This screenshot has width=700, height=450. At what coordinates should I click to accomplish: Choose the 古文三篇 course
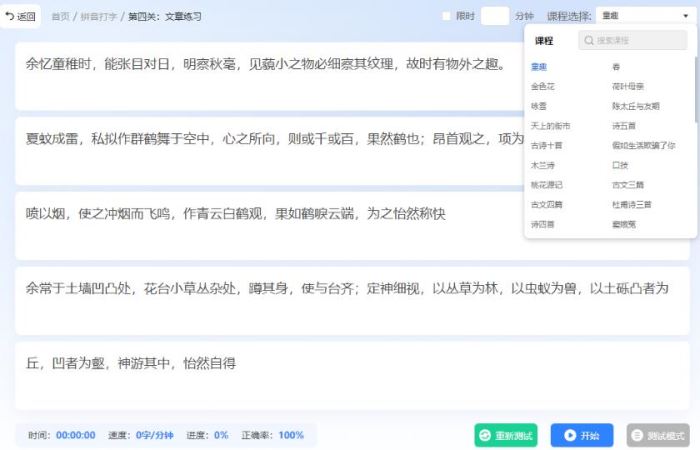(628, 185)
